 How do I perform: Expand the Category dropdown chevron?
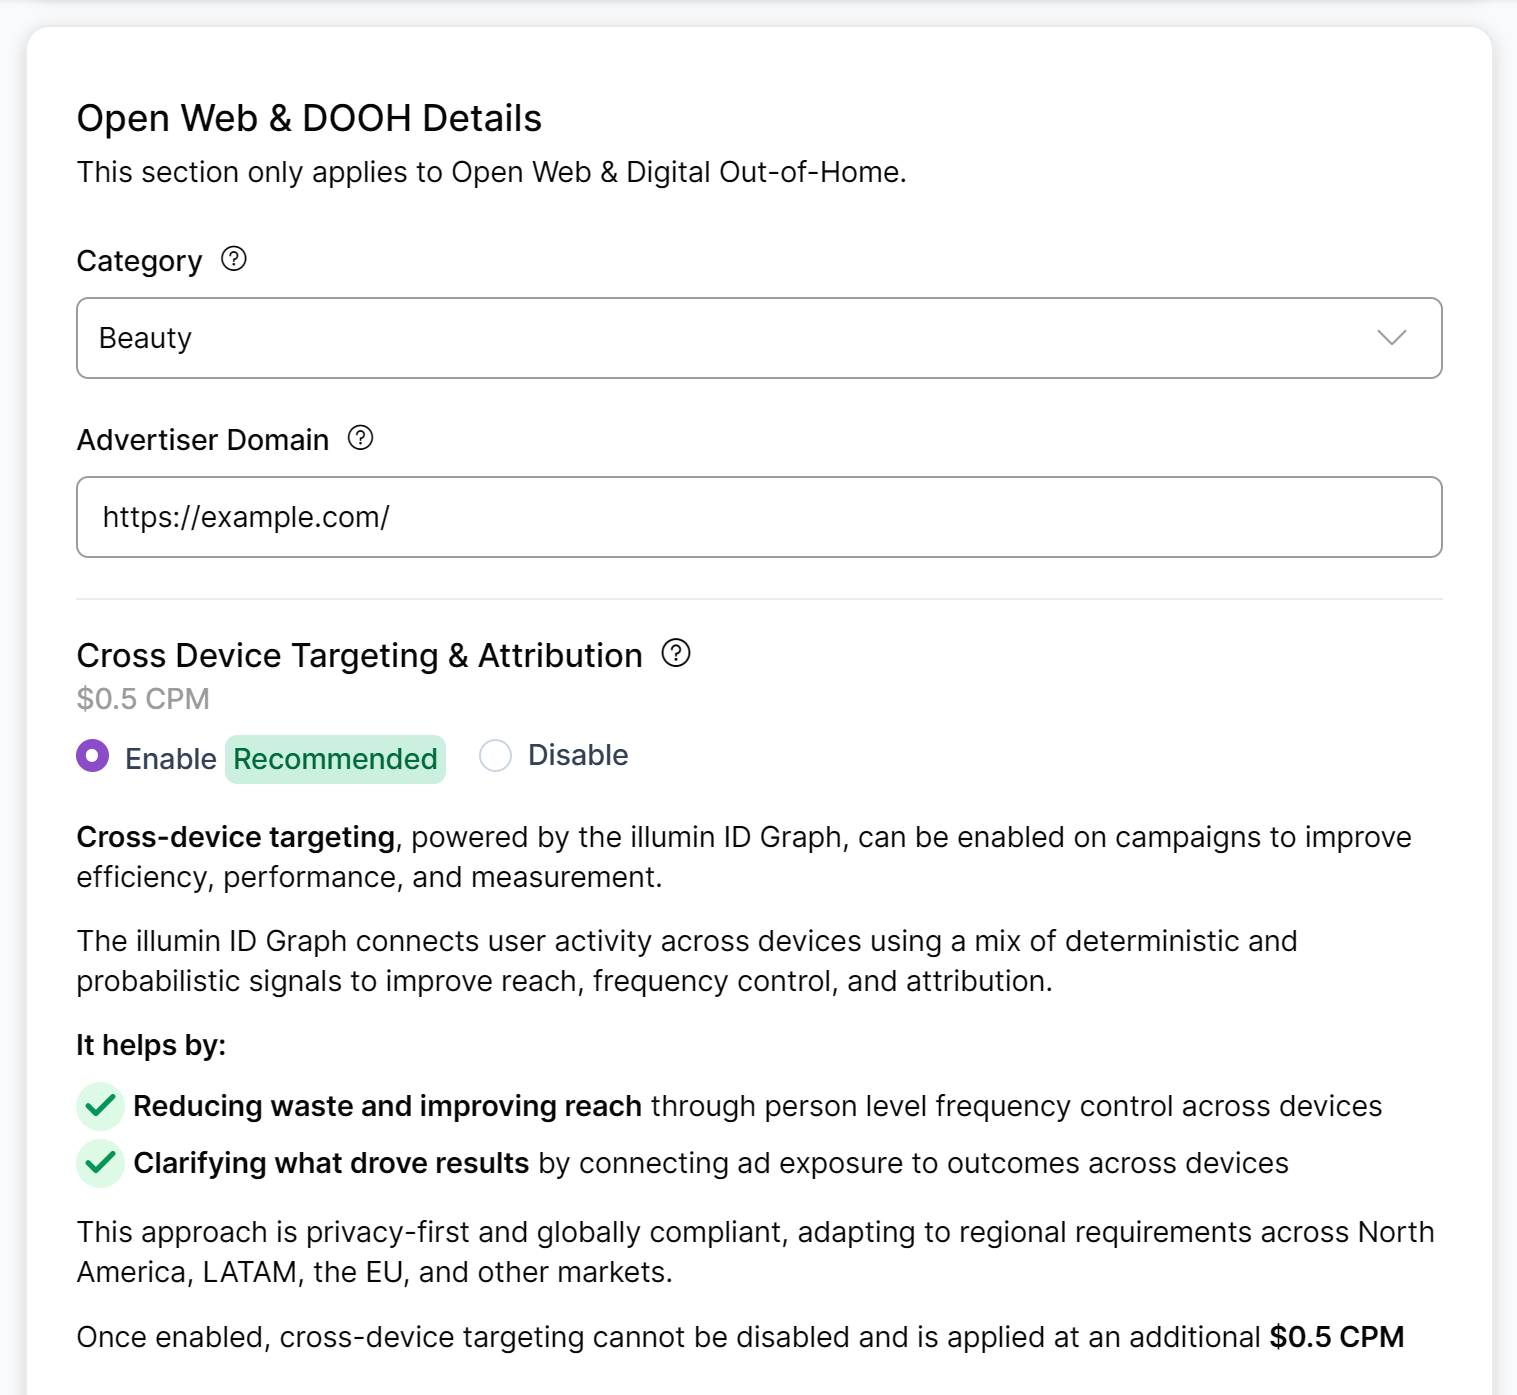click(1391, 338)
